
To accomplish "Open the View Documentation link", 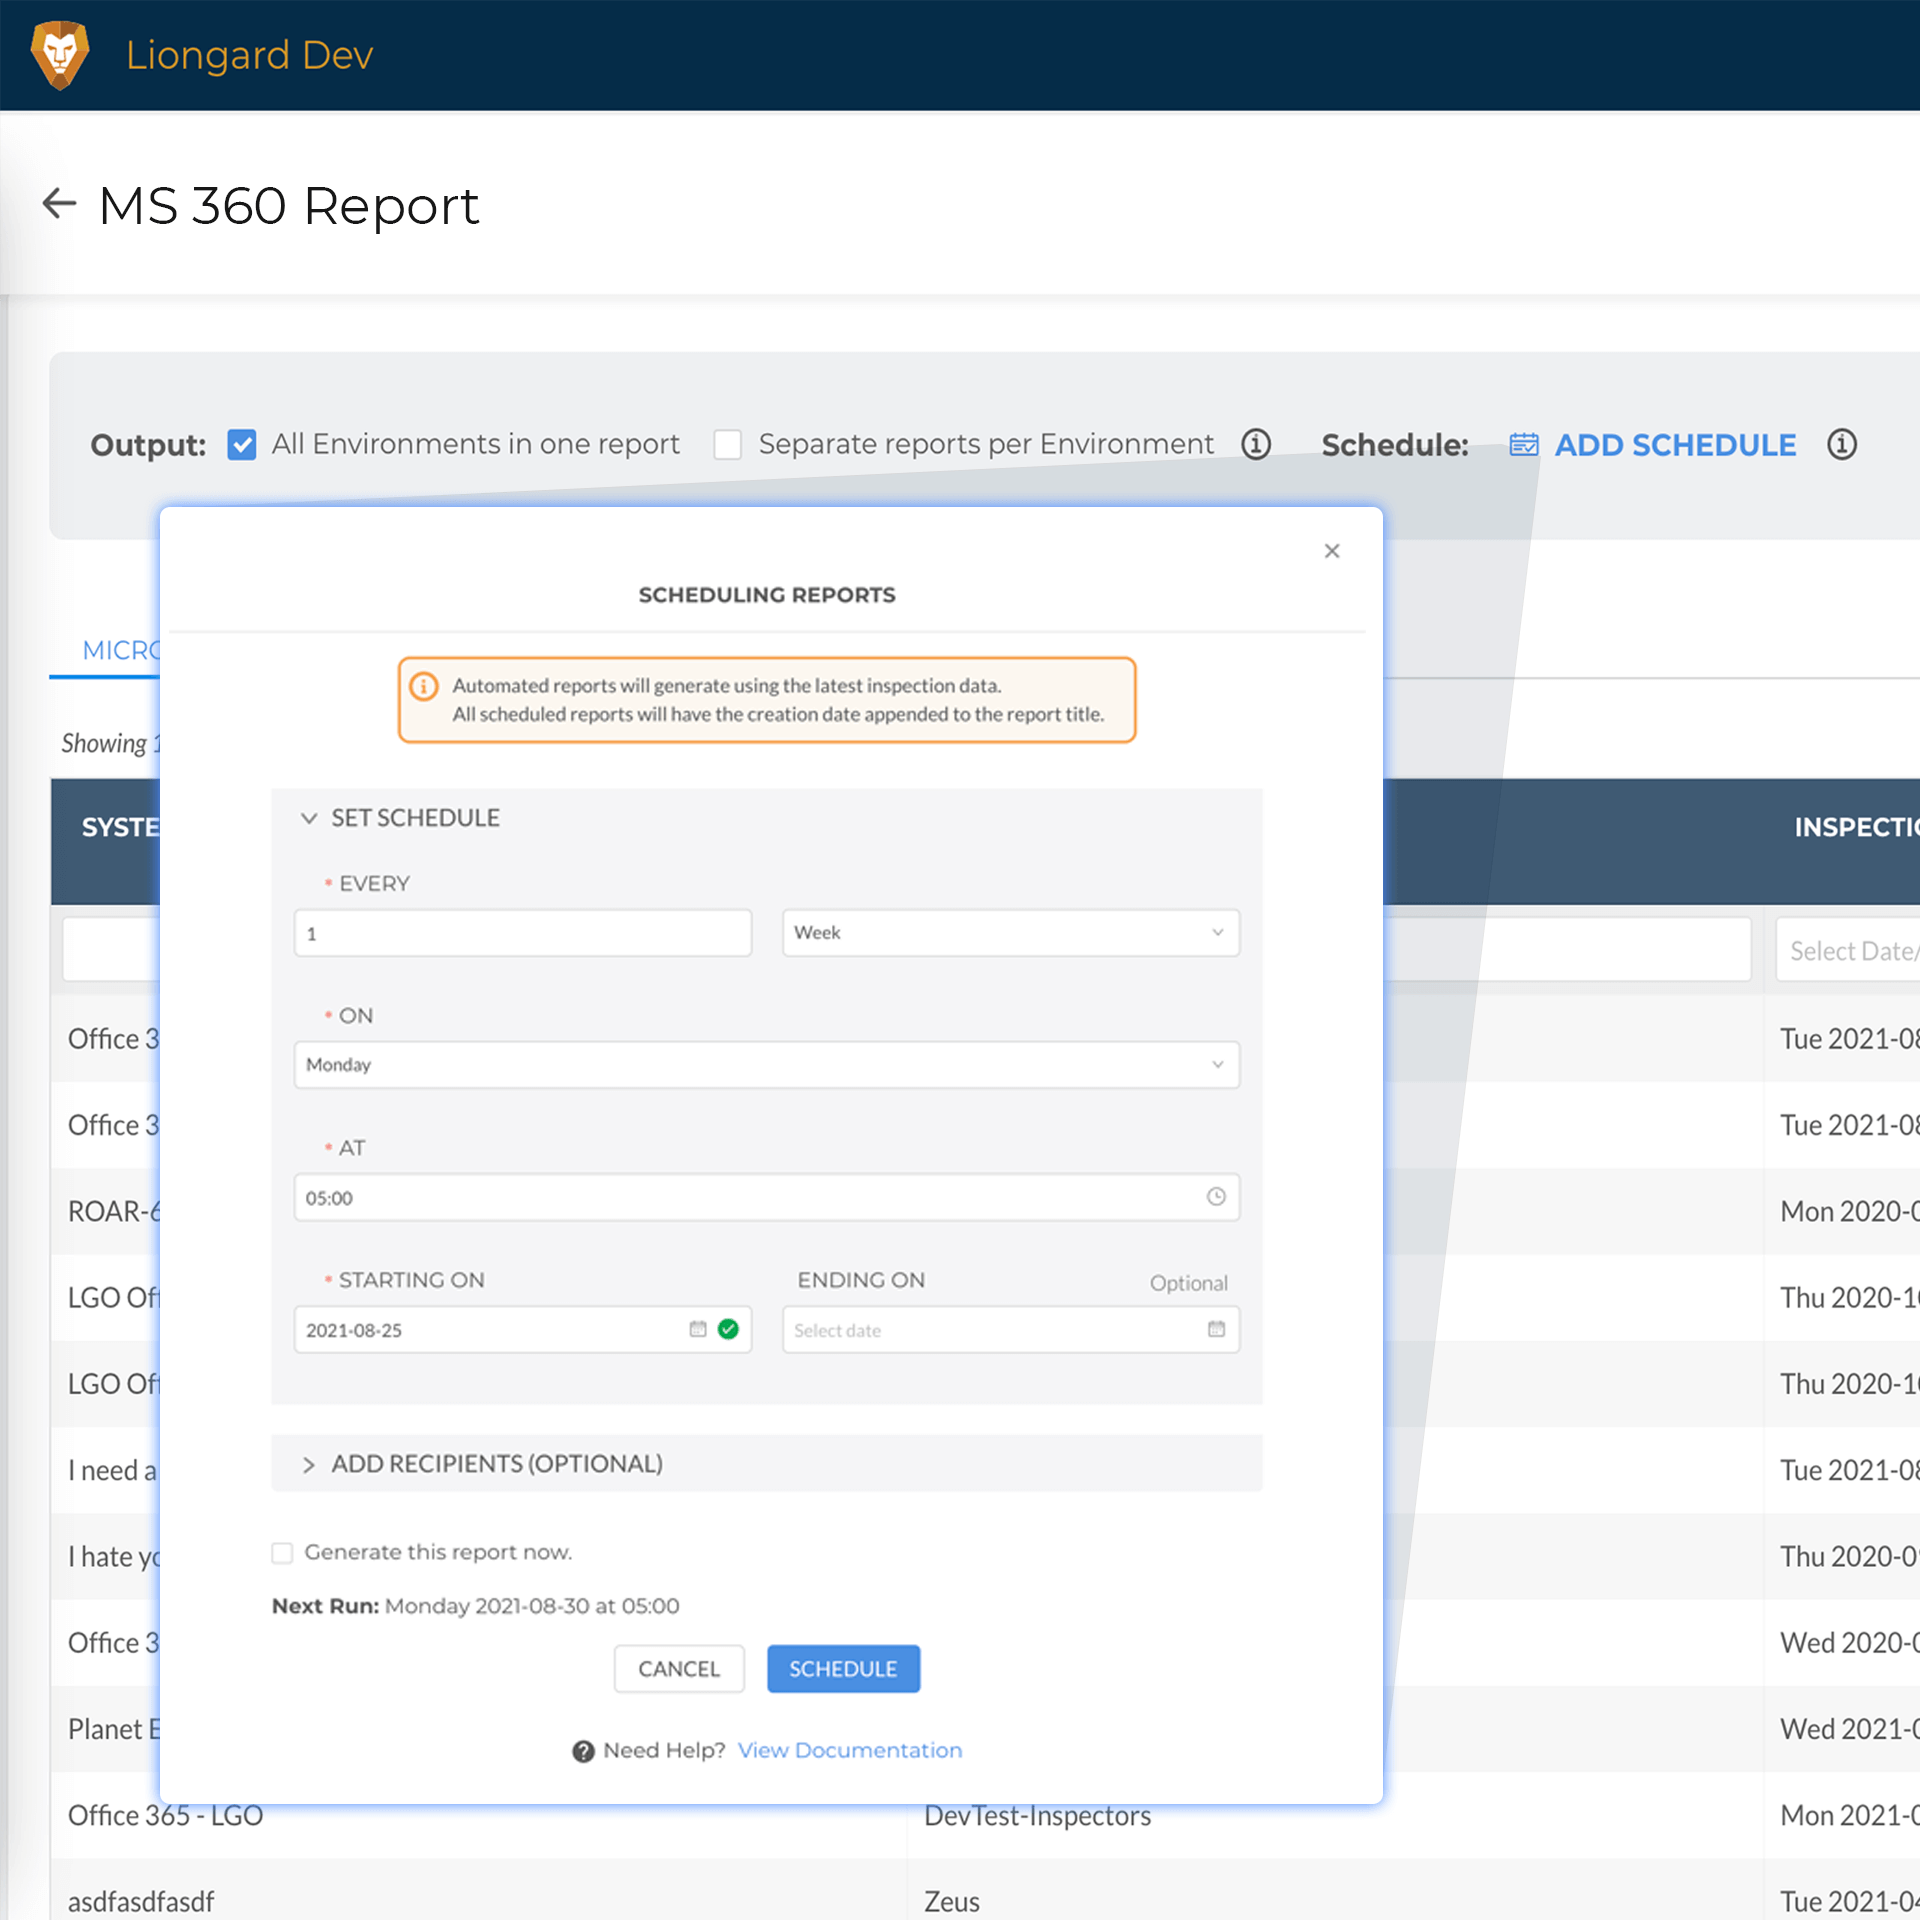I will point(849,1750).
